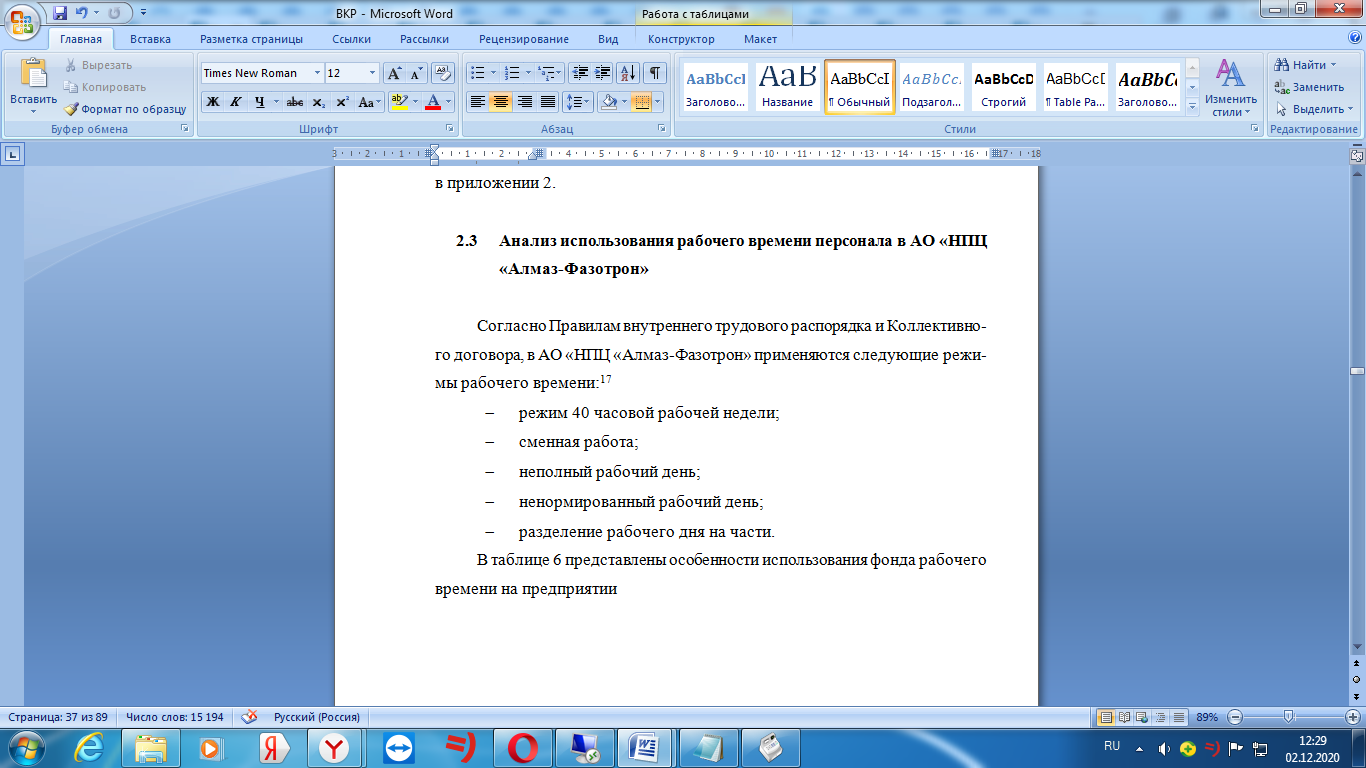The width and height of the screenshot is (1366, 768).
Task: Increase paragraph indent
Action: point(602,73)
